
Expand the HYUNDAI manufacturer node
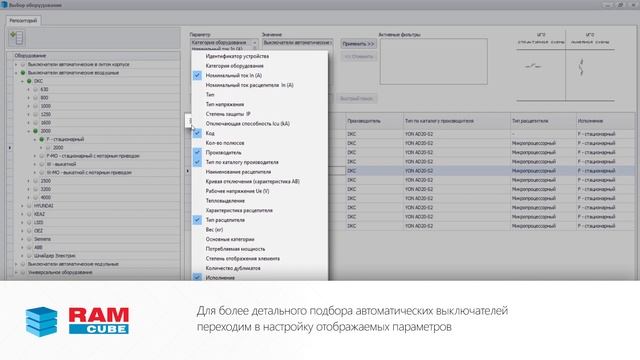tap(22, 206)
